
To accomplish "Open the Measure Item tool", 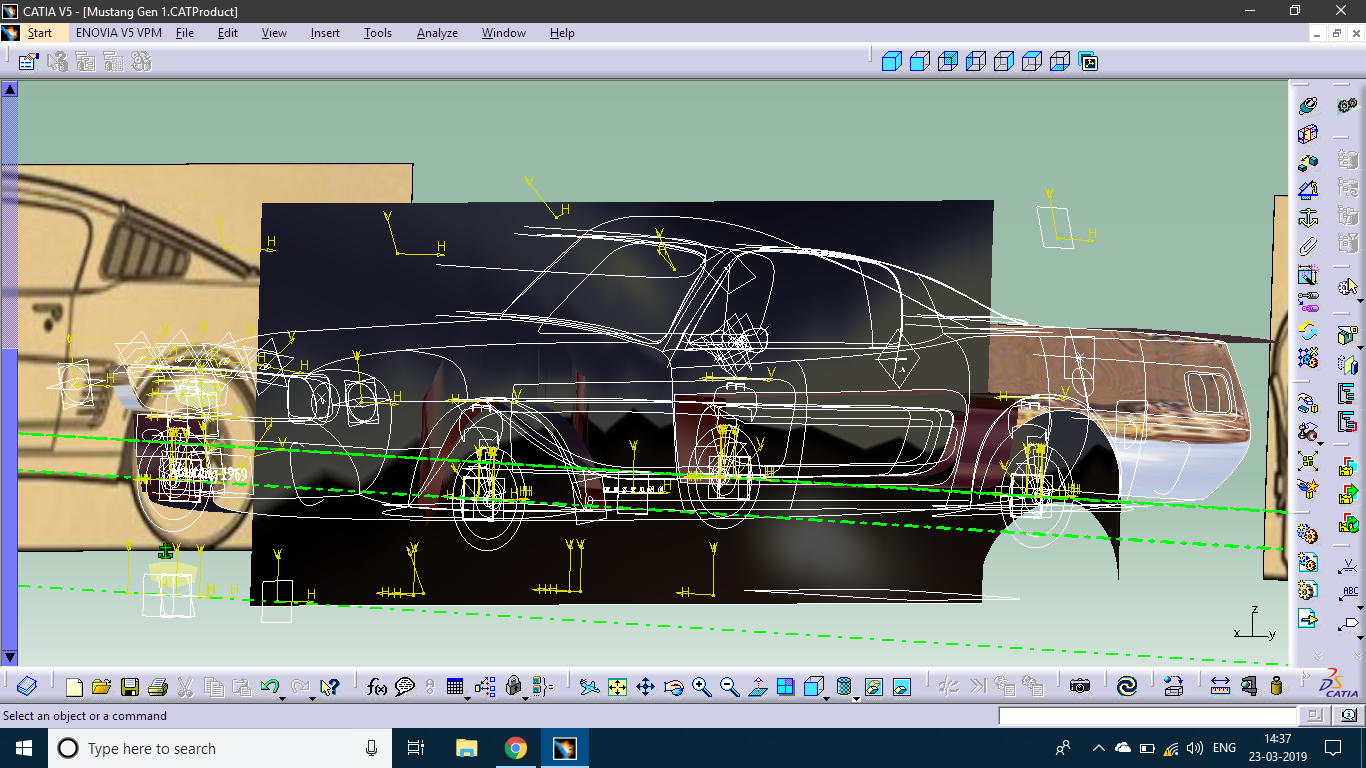I will [x=1248, y=687].
